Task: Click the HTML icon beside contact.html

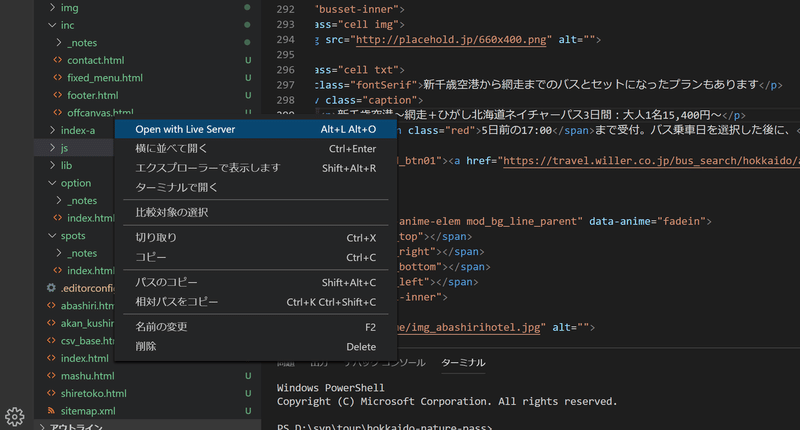Action: 57,60
